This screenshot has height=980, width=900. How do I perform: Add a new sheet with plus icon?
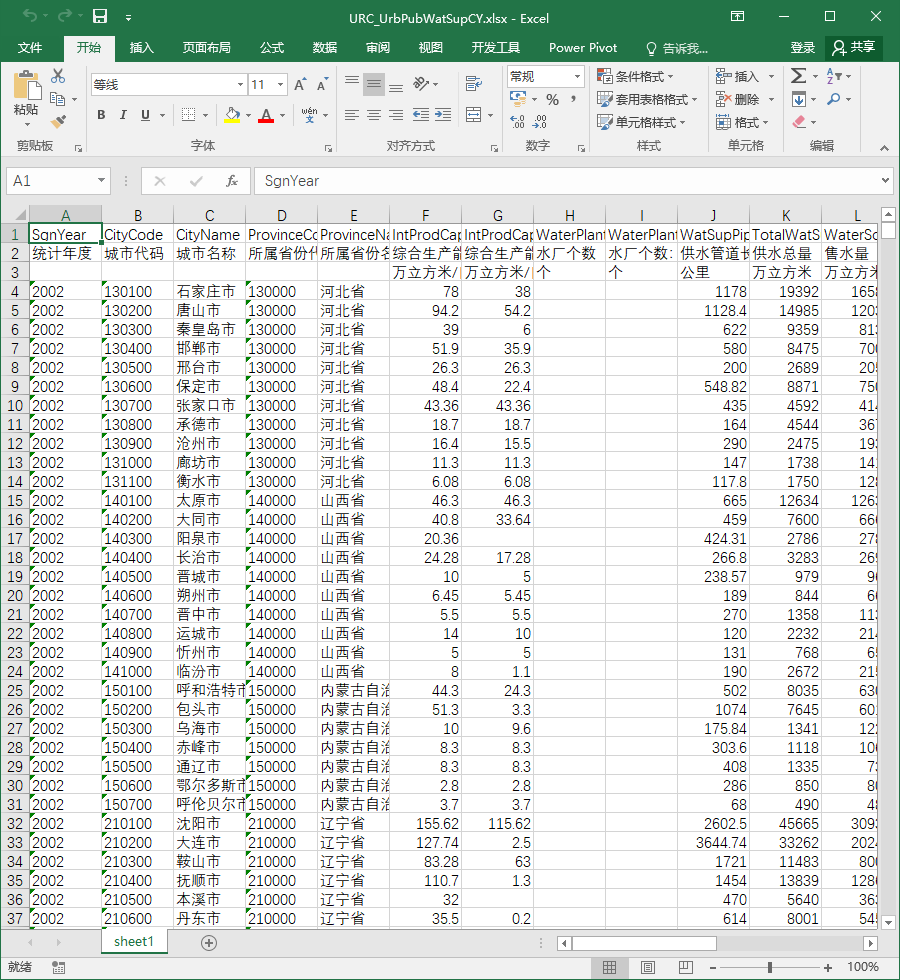click(209, 942)
